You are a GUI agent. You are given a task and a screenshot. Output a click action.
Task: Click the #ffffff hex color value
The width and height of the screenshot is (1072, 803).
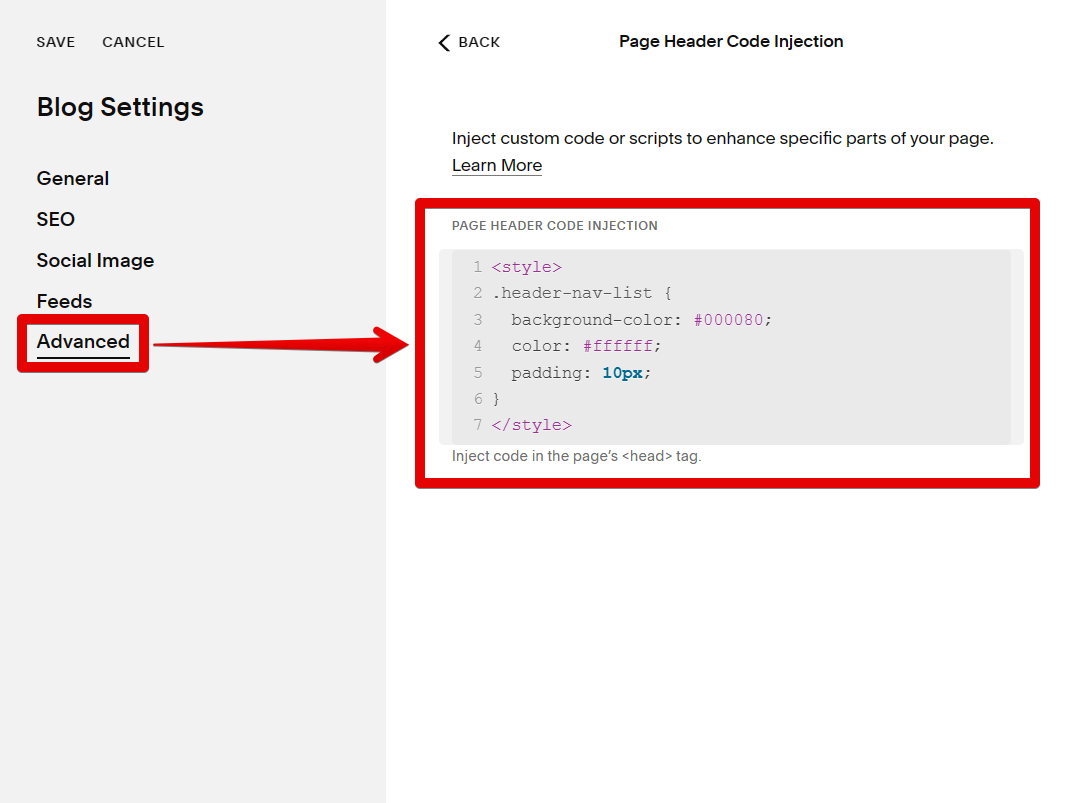pos(620,346)
